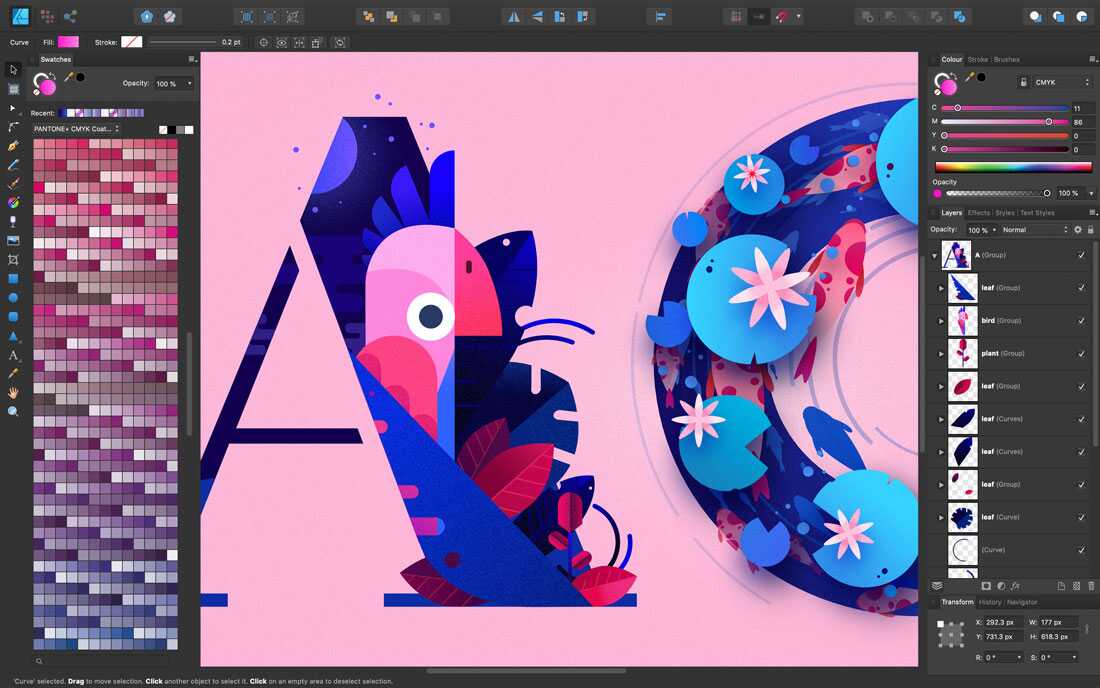Click the Swatches panel label
1100x688 pixels.
coord(55,59)
